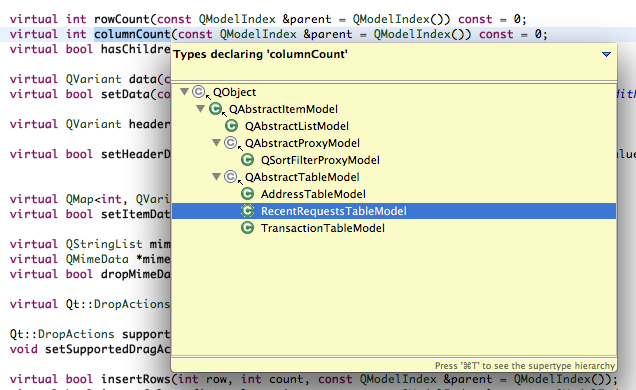
Task: Collapse the QAbstractTableModel tree node
Action: pos(217,177)
